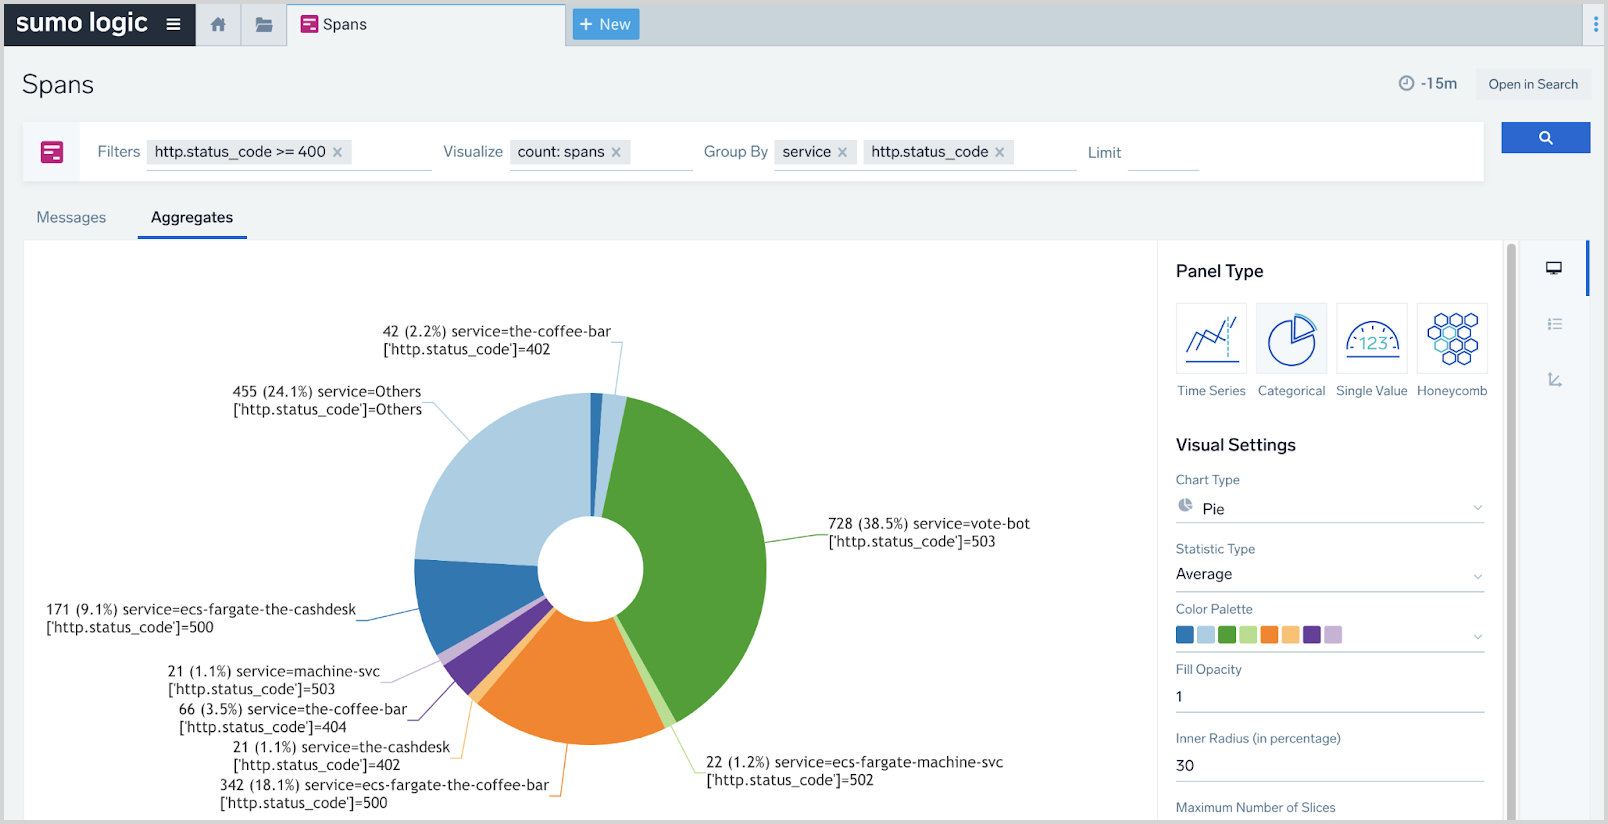Switch to the Aggregates tab
Screen dimensions: 1608x824
[192, 217]
